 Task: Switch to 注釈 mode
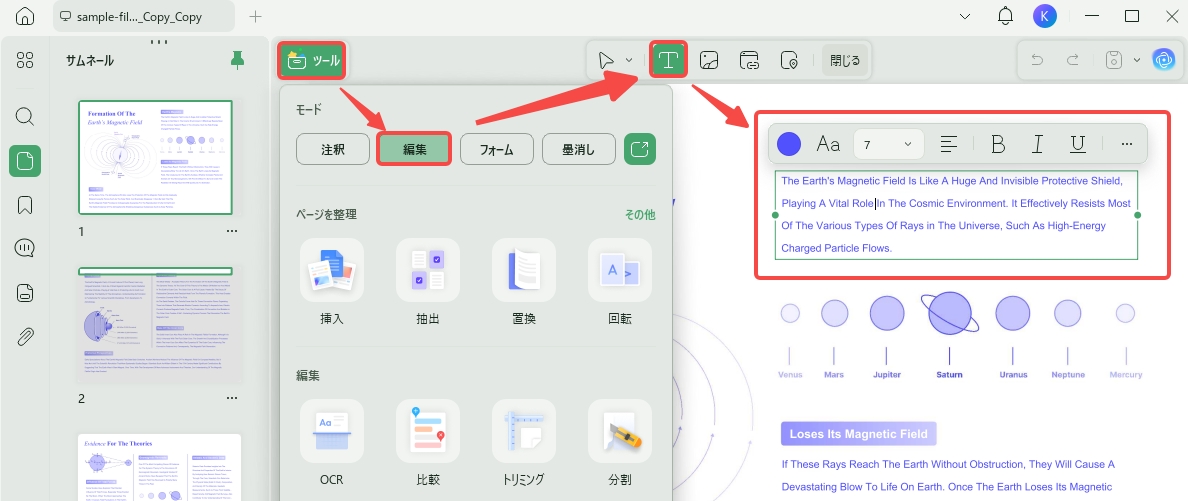point(333,149)
